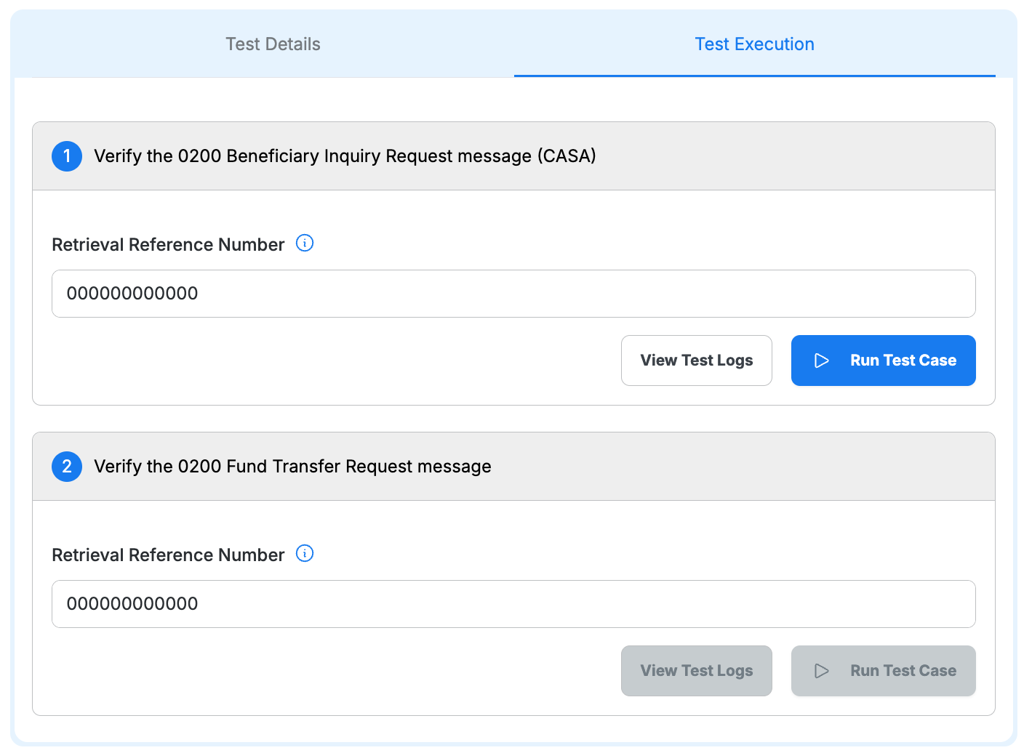This screenshot has width=1024, height=753.
Task: Click the info icon beside Retrieval Reference Number in step 1
Action: tap(304, 243)
